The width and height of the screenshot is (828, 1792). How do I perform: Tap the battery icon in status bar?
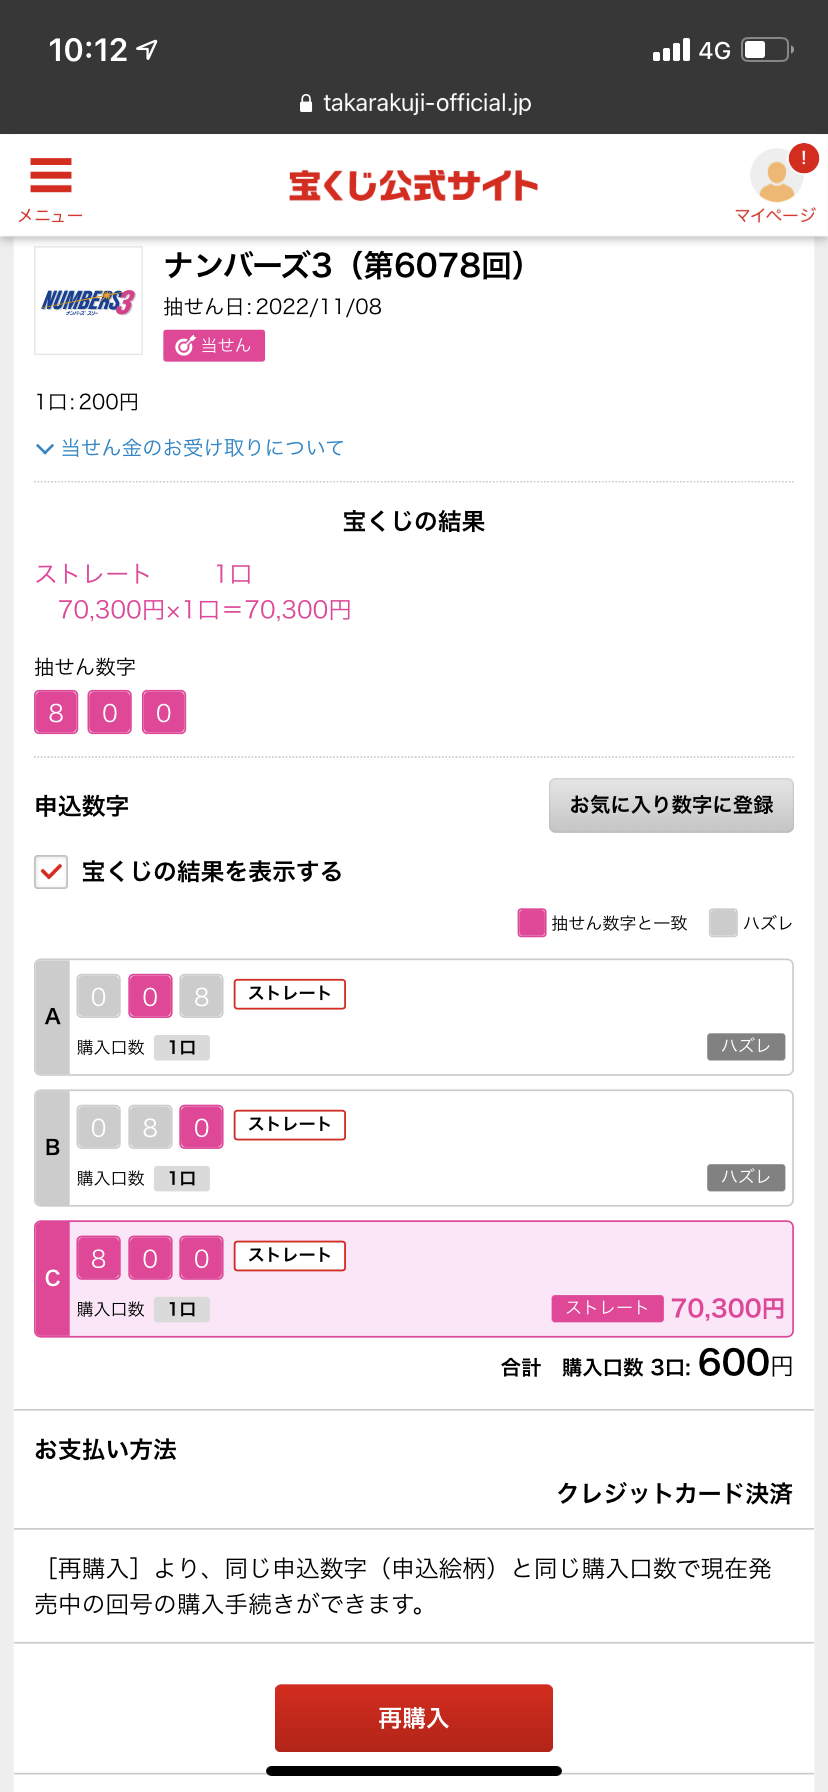click(x=767, y=50)
